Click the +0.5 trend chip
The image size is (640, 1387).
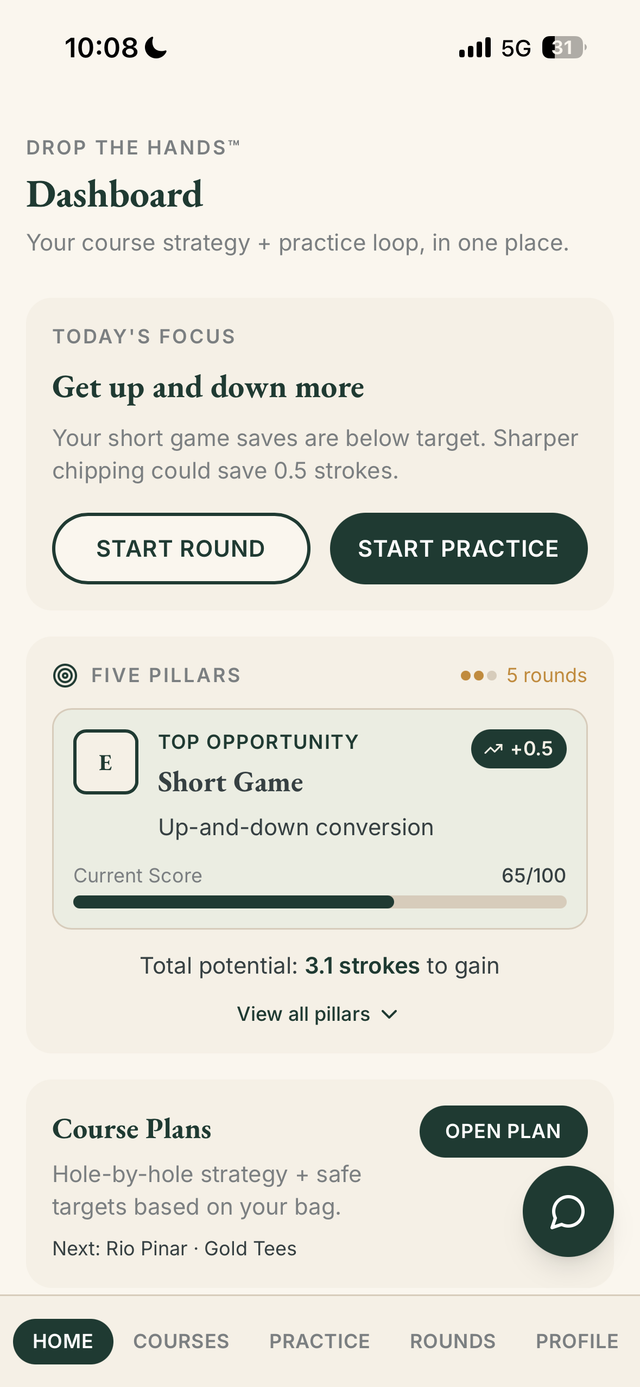coord(518,748)
